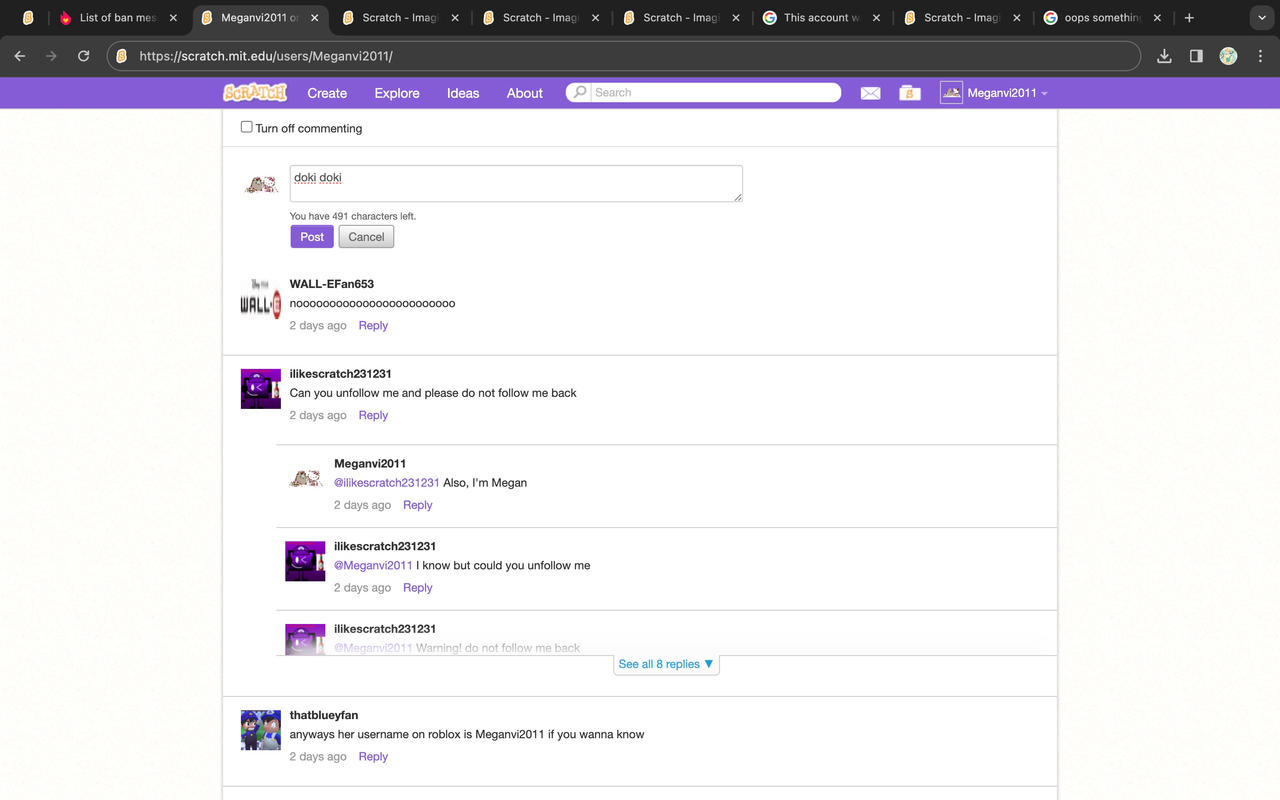The height and width of the screenshot is (800, 1280).
Task: Switch to the 'This account w' tab
Action: point(820,18)
